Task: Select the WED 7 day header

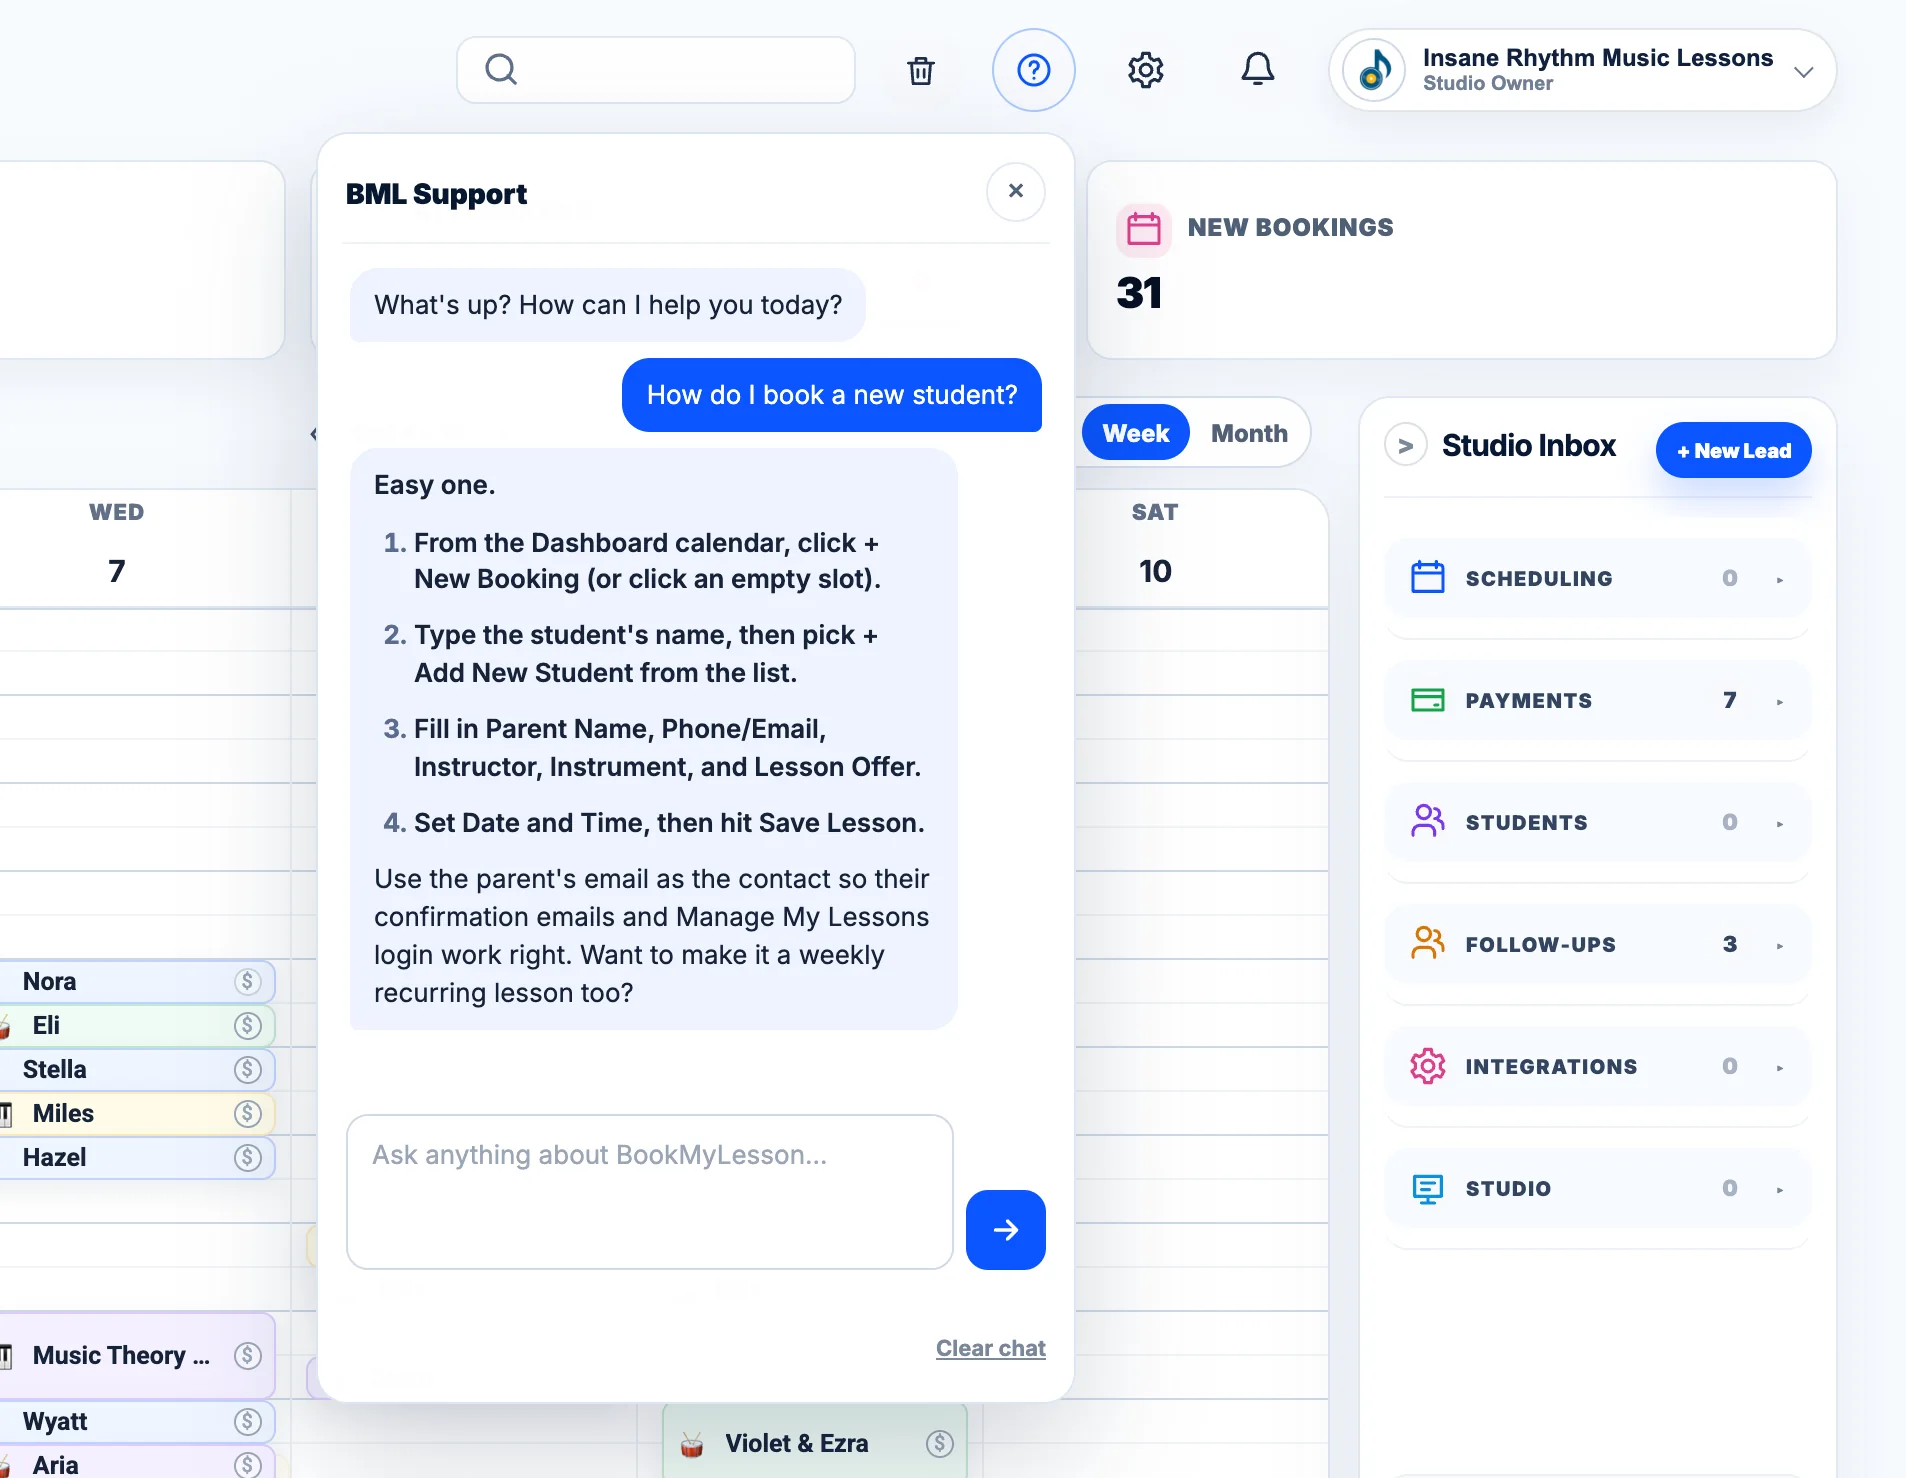Action: tap(116, 546)
